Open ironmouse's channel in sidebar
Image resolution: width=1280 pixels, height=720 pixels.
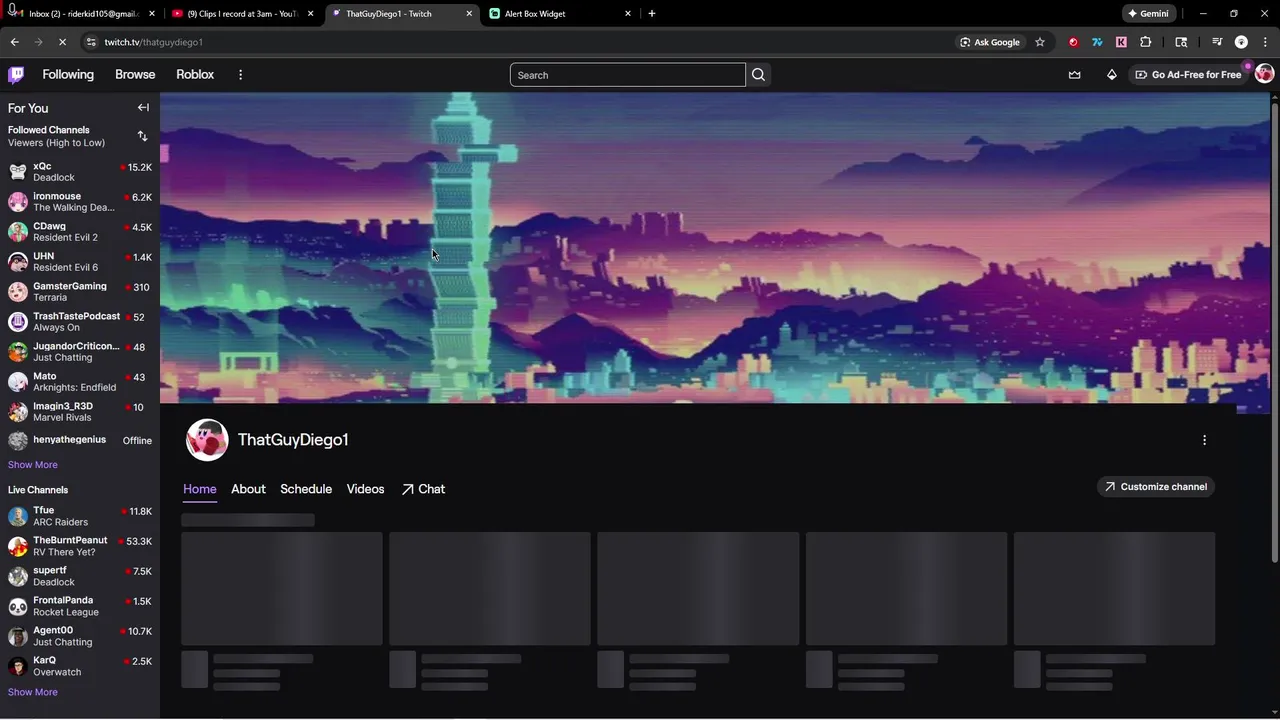[80, 202]
